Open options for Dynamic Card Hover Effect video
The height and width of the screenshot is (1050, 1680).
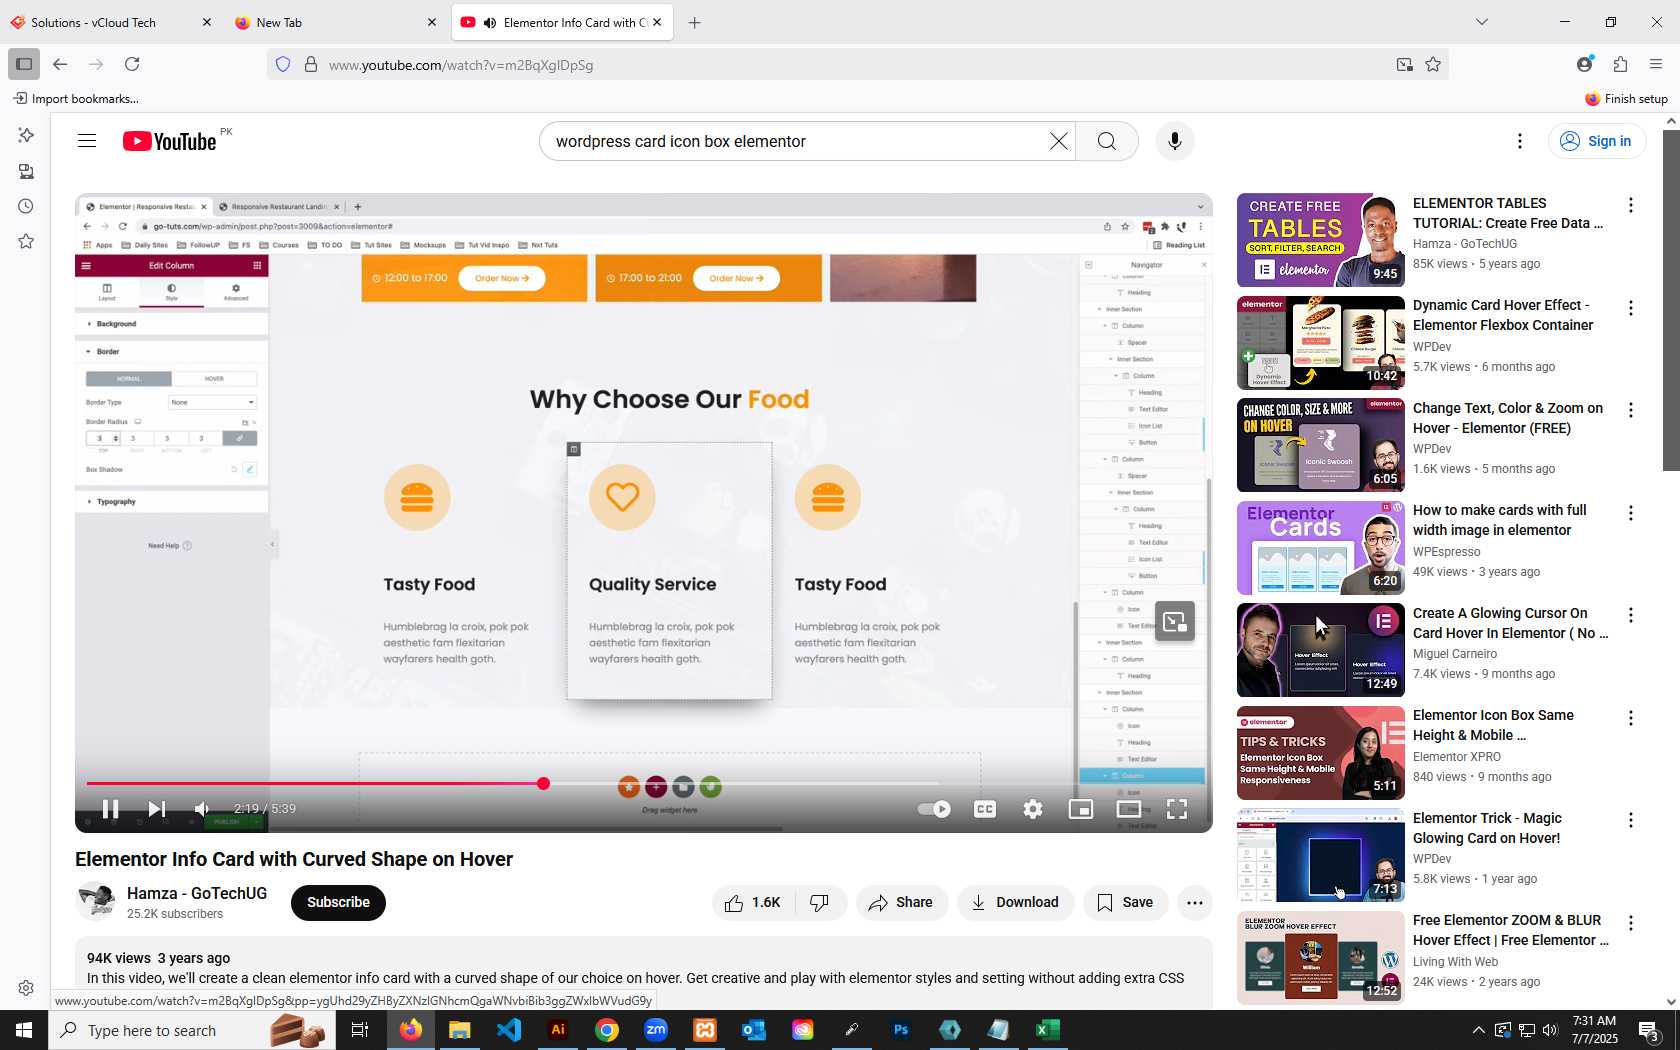pos(1631,308)
